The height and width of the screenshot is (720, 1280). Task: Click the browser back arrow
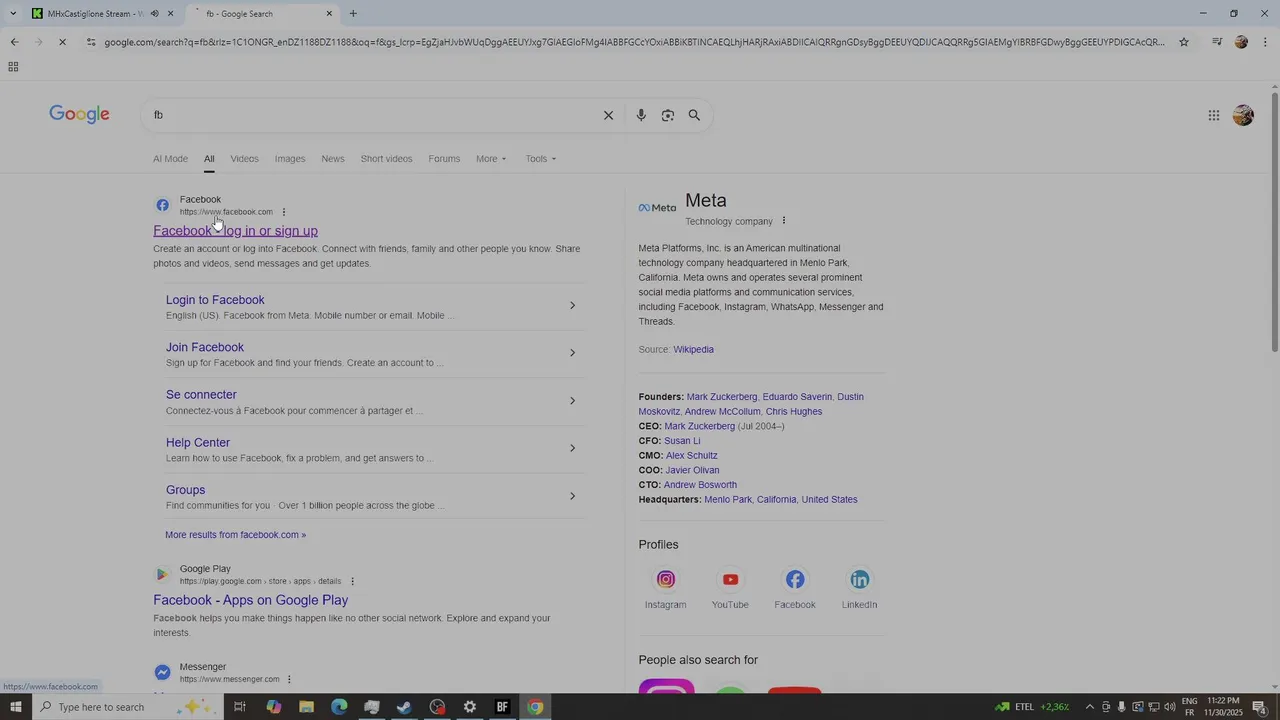point(14,42)
